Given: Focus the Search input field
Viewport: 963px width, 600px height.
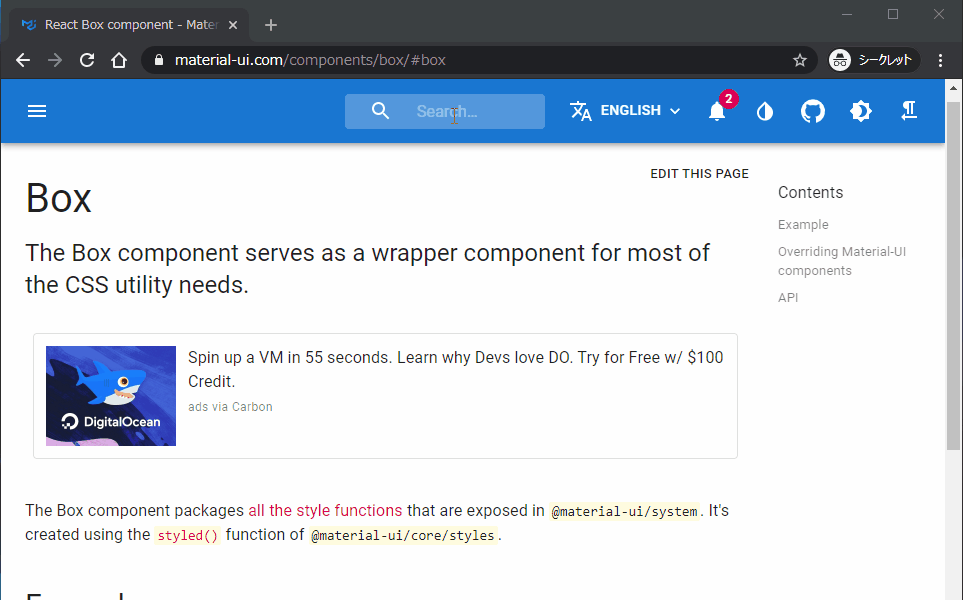Looking at the screenshot, I should pyautogui.click(x=445, y=111).
